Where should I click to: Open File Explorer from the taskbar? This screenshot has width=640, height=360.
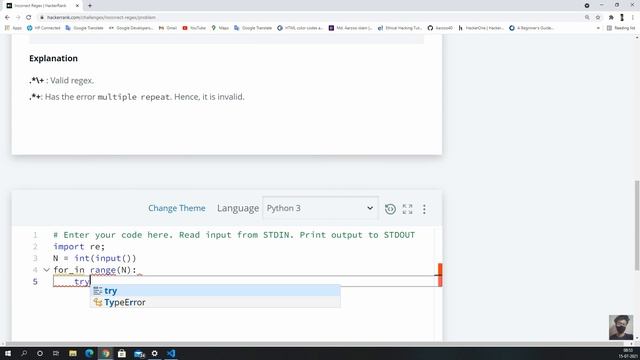73,353
